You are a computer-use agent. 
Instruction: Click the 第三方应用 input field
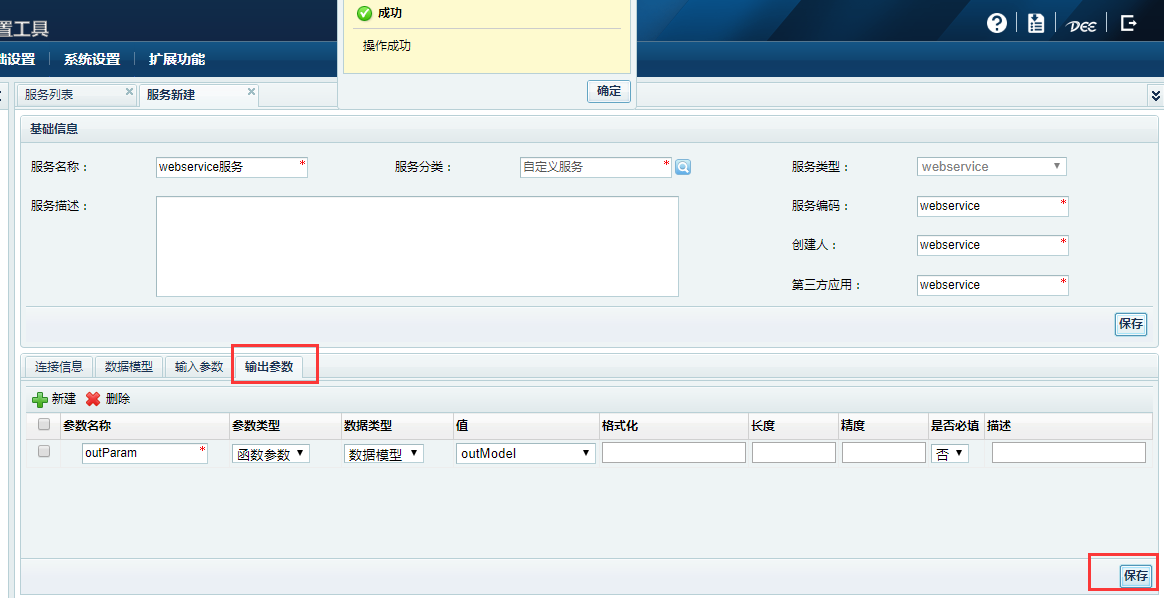(993, 285)
